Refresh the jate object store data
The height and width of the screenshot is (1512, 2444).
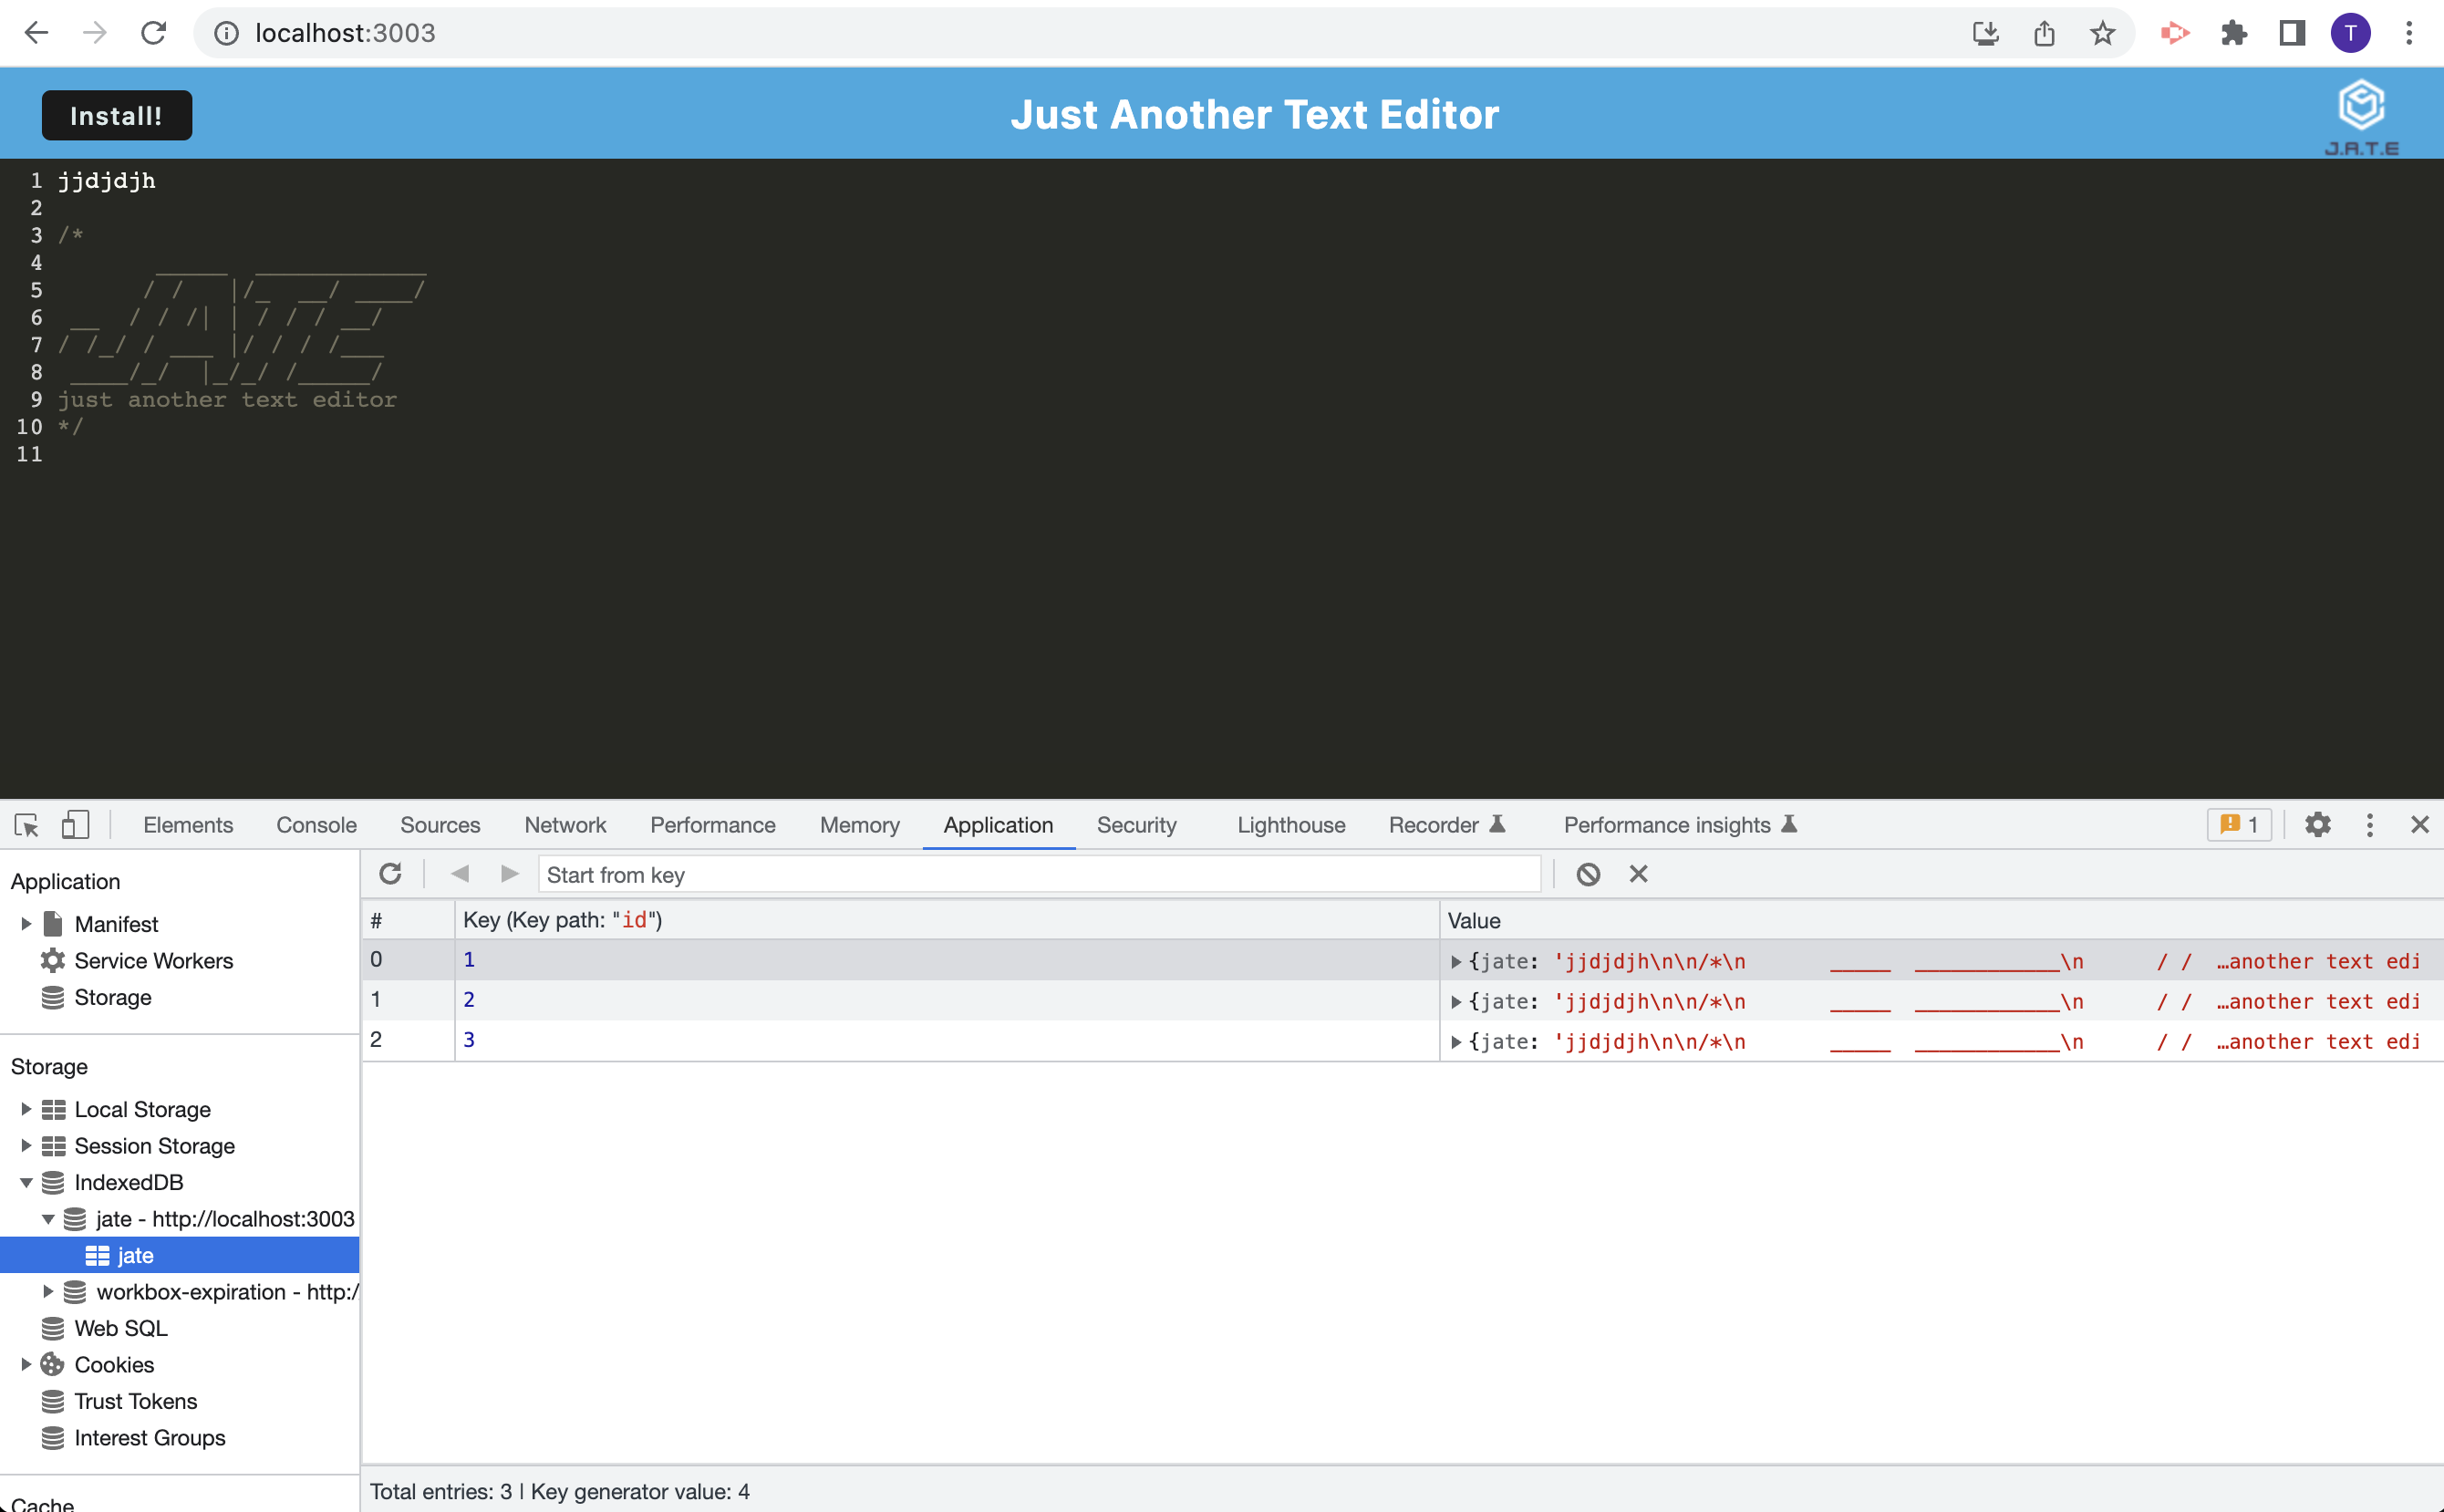[391, 873]
